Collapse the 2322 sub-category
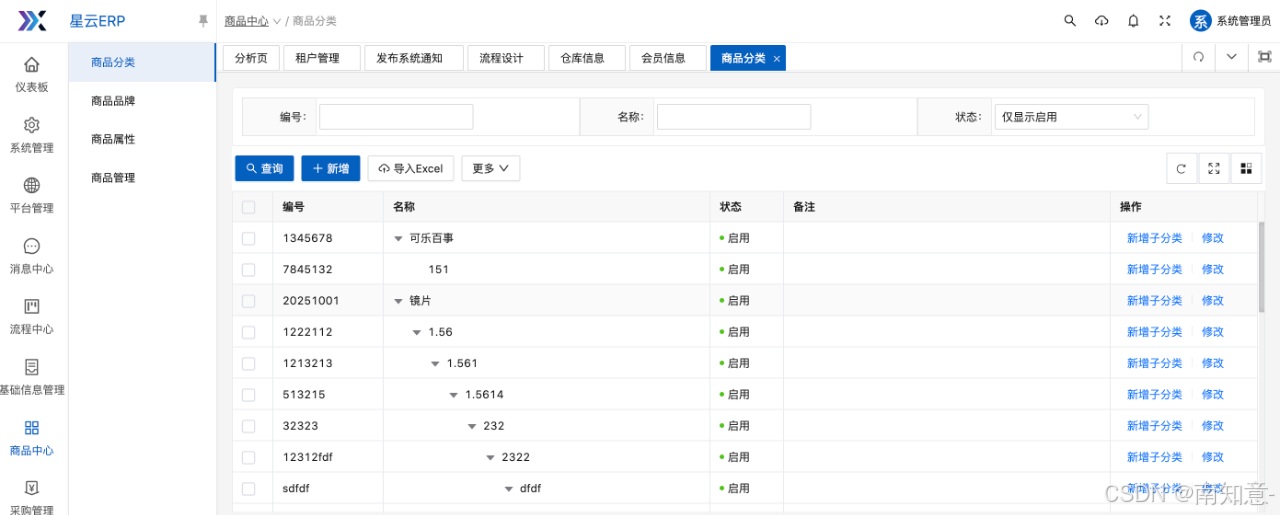Screen dimensions: 1280x515 point(491,458)
